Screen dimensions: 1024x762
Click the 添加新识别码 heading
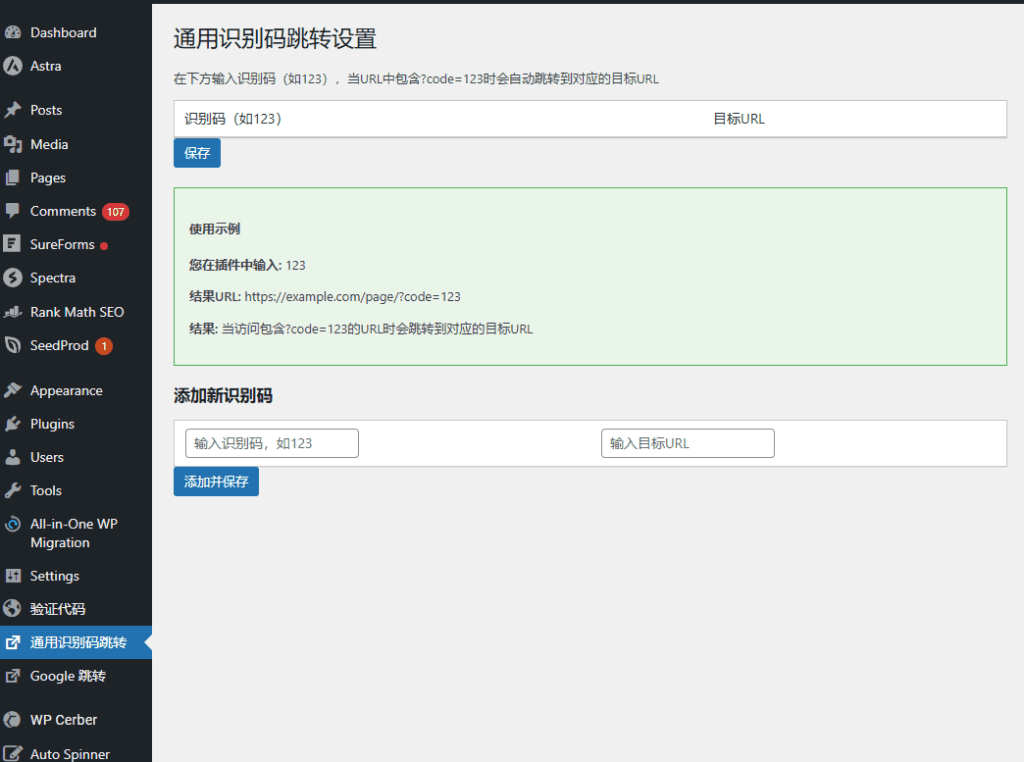223,396
